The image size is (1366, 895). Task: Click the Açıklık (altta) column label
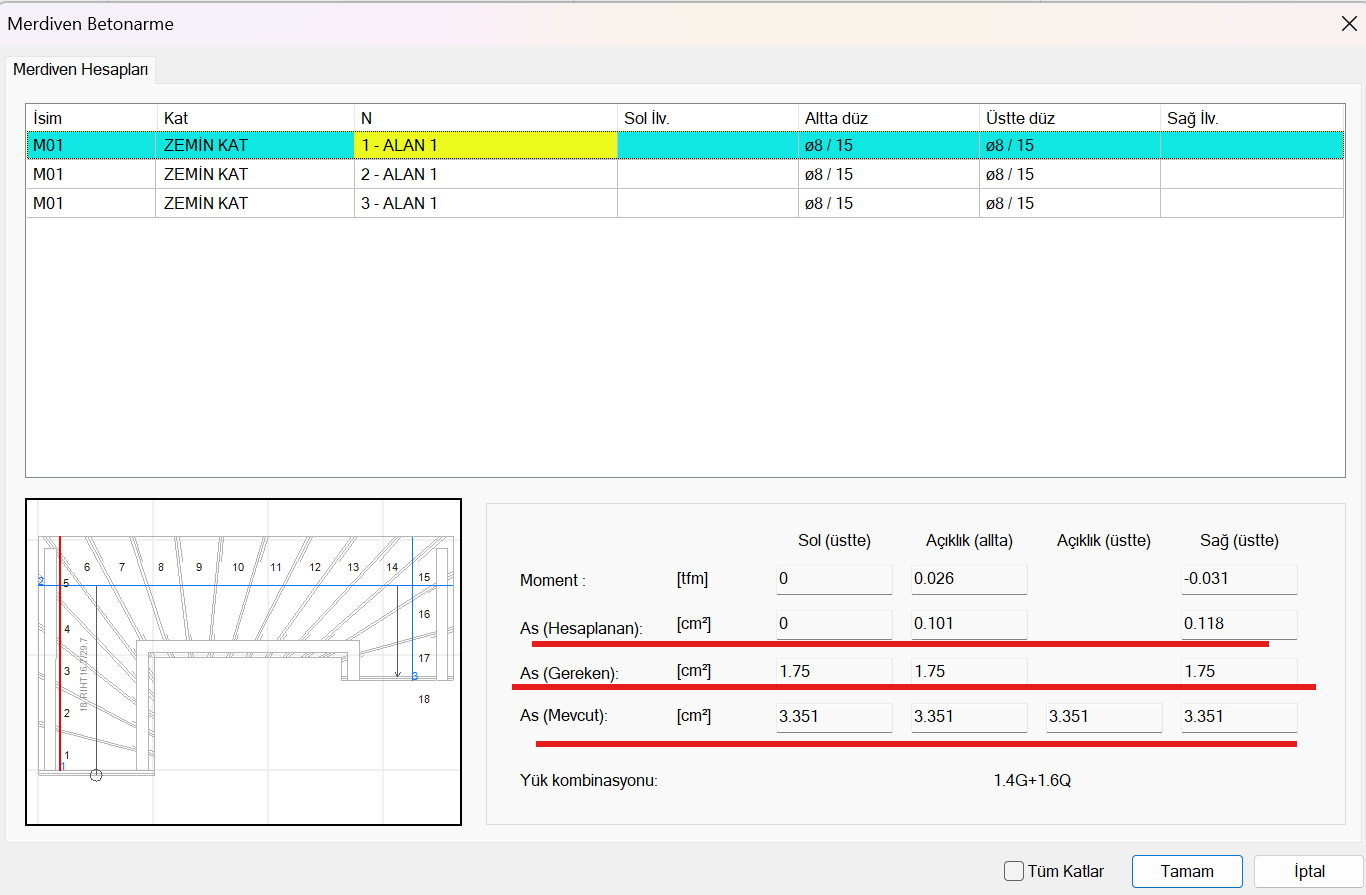969,541
